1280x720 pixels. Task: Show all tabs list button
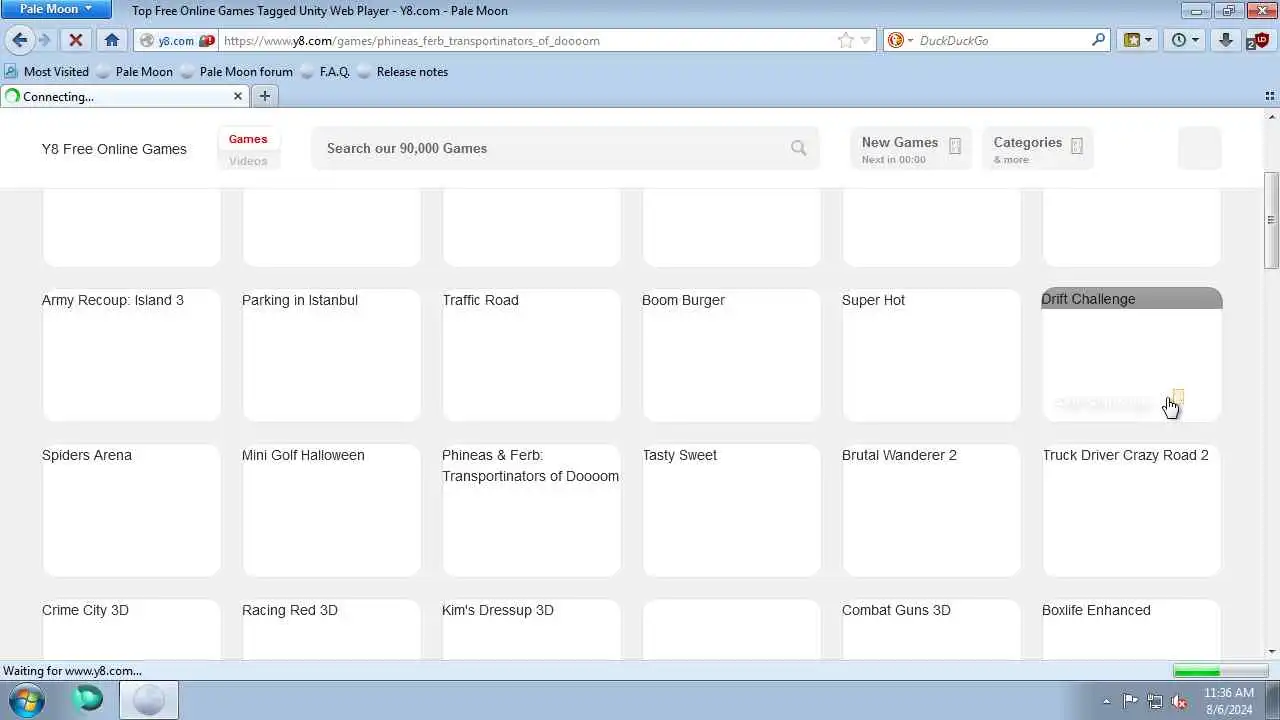coord(1270,96)
